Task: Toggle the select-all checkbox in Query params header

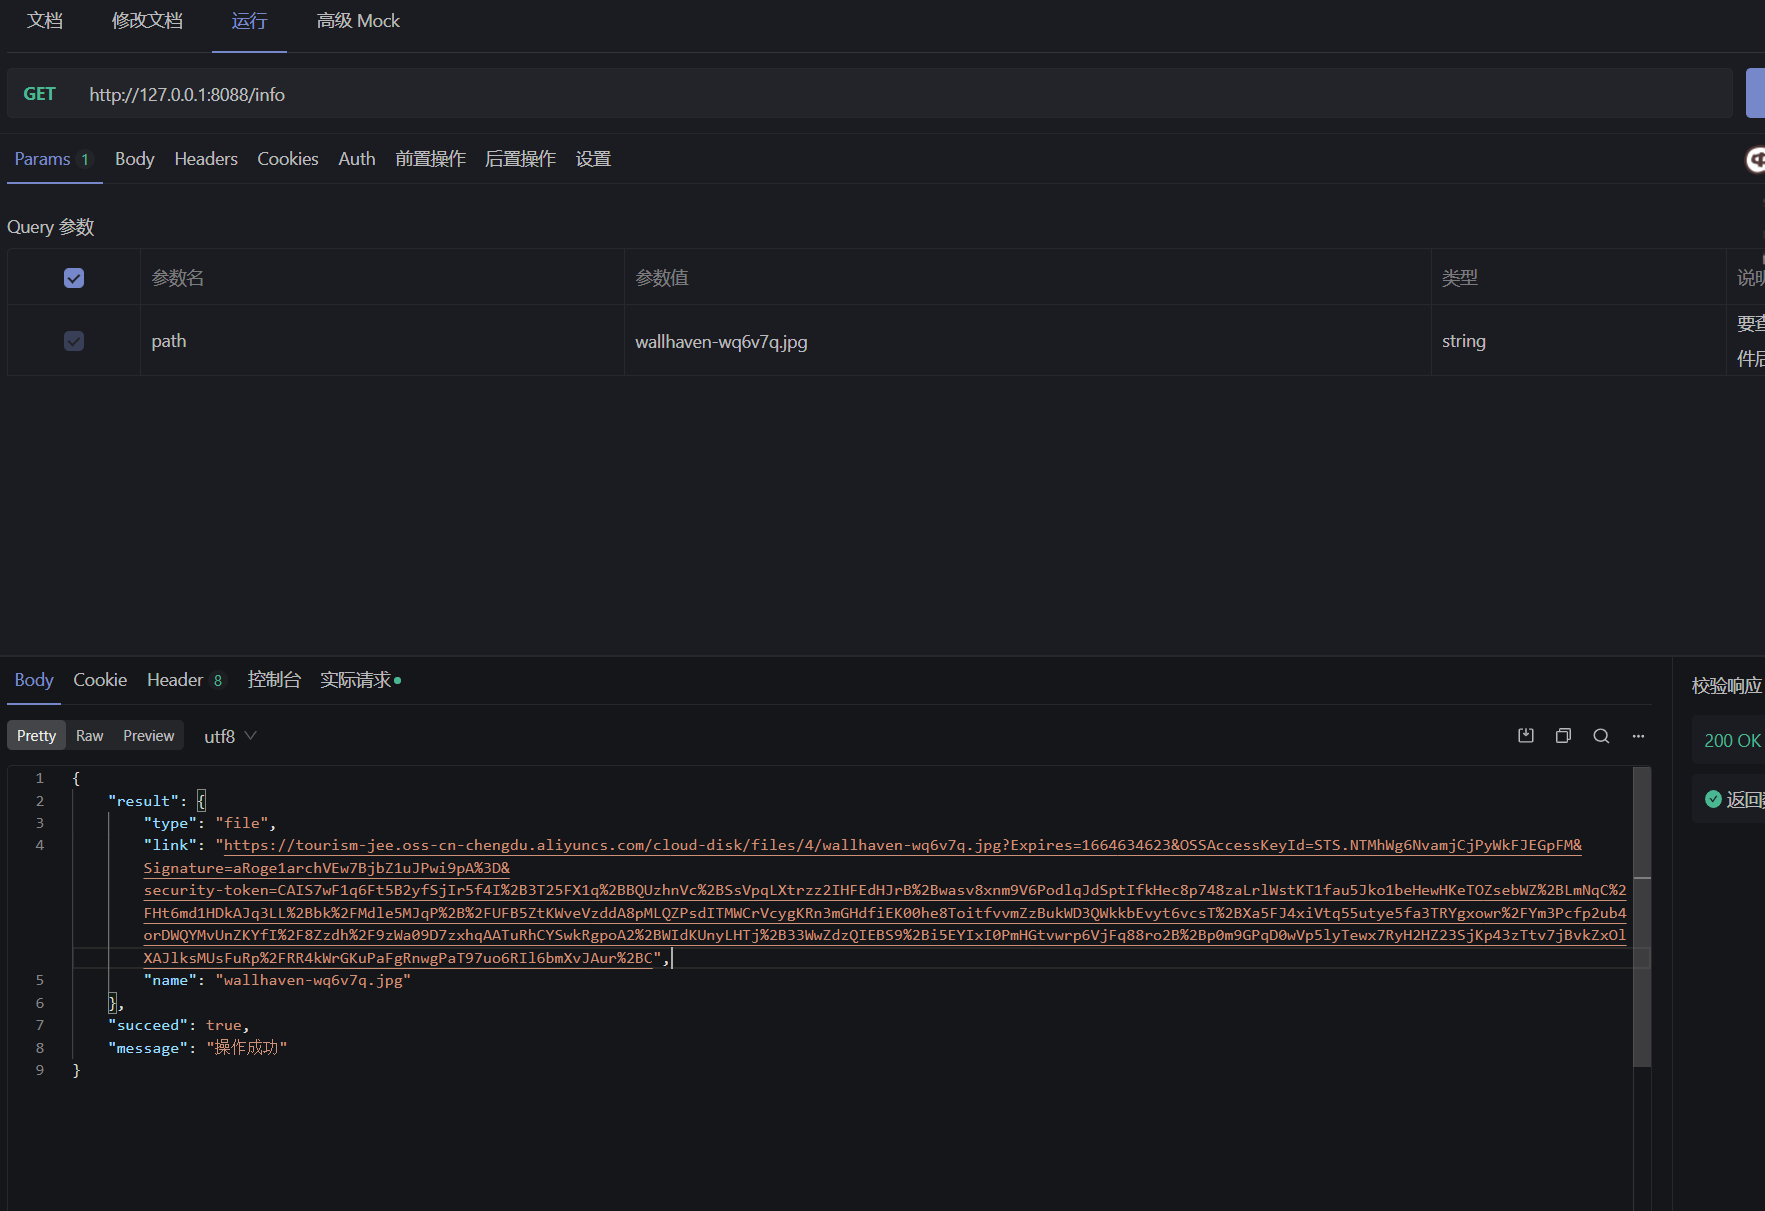Action: point(73,277)
